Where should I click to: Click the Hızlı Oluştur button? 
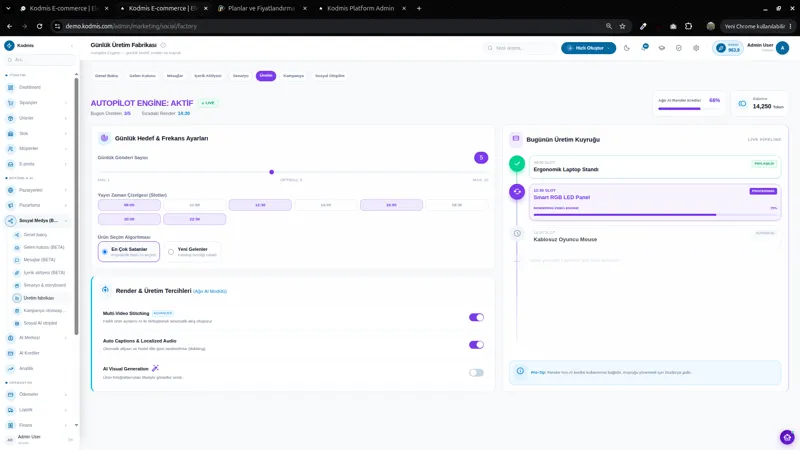coord(588,48)
